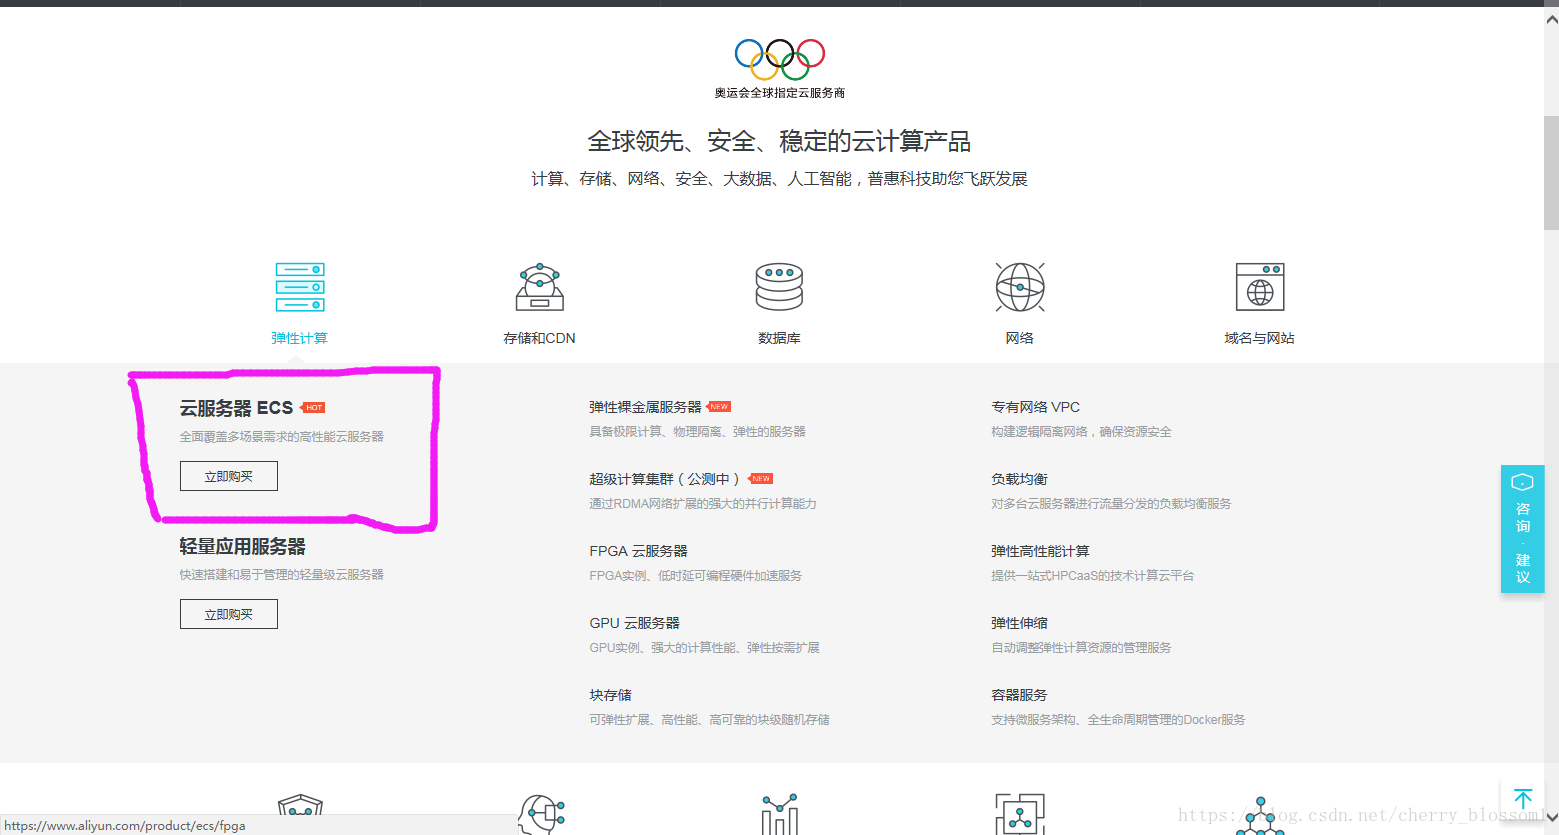1559x835 pixels.
Task: Click description 可弹性扩展、高性能、高可靠的块级随机存储
Action: point(710,720)
